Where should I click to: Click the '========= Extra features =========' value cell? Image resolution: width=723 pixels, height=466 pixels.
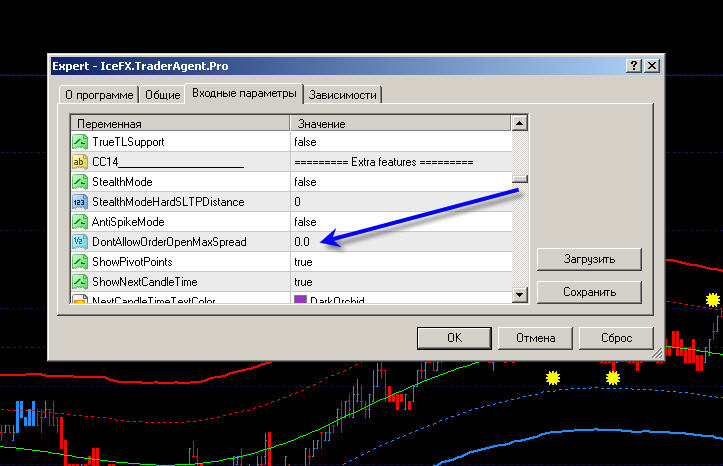(401, 162)
